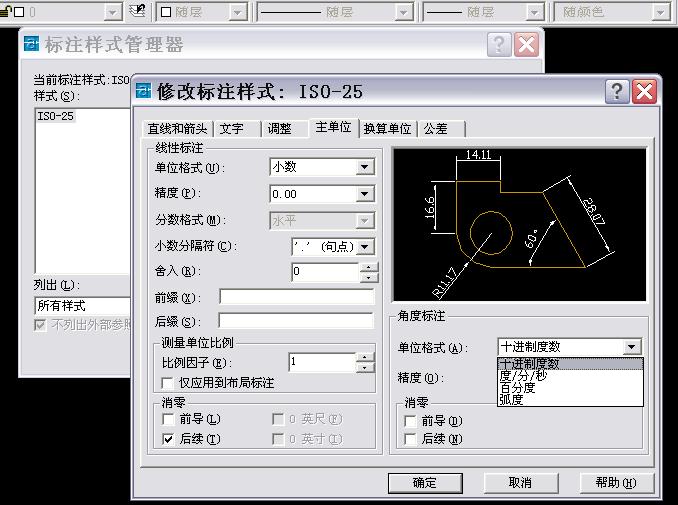Click the 后缀 text field
The width and height of the screenshot is (678, 505).
[296, 321]
